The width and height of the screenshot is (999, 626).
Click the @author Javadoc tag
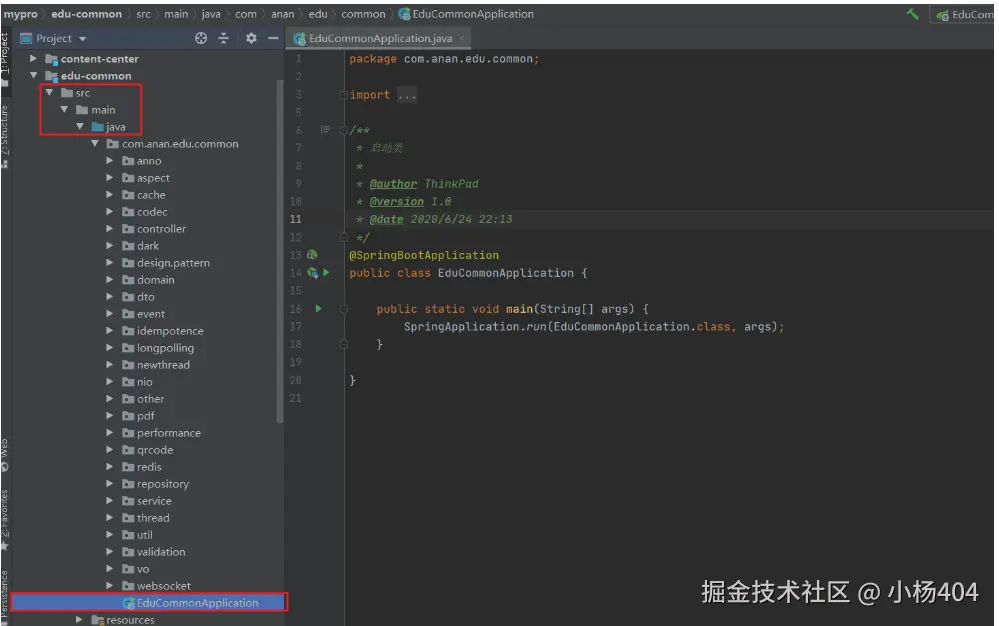(393, 183)
